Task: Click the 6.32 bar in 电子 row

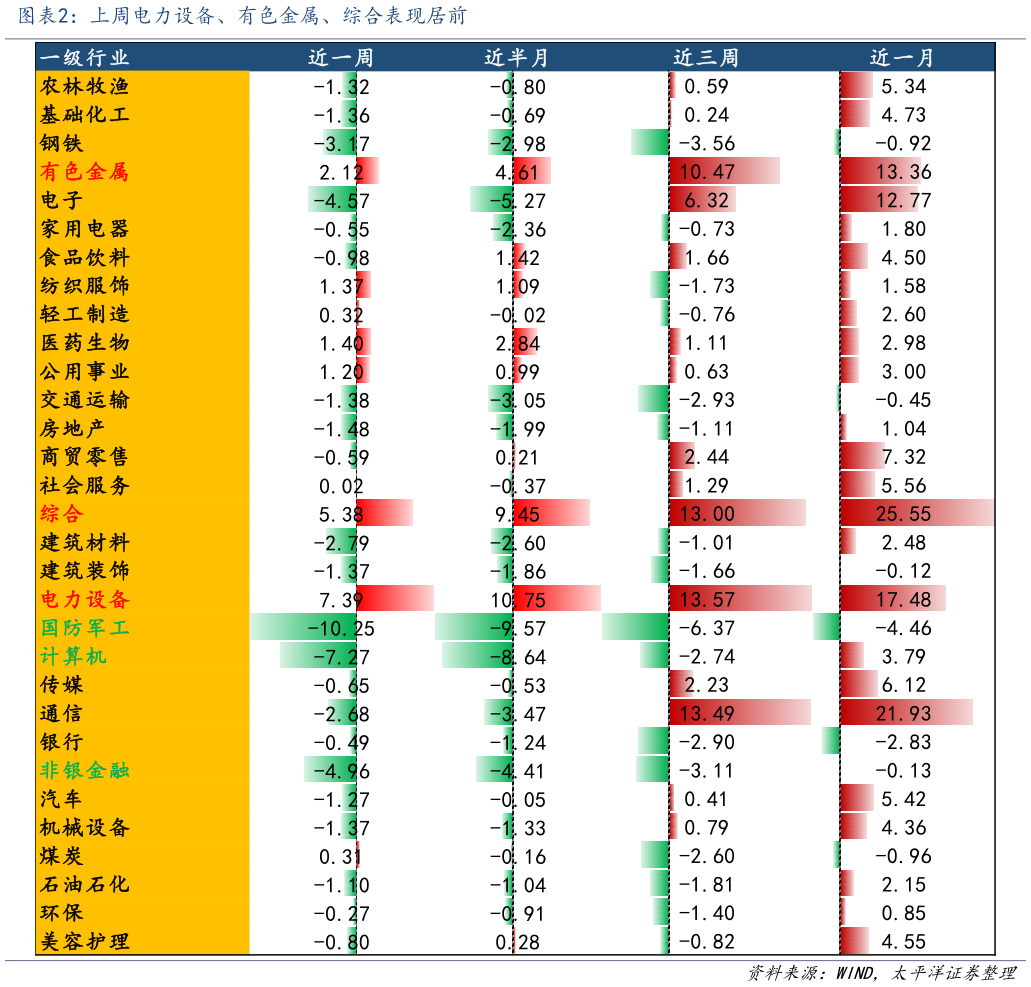Action: tap(703, 200)
